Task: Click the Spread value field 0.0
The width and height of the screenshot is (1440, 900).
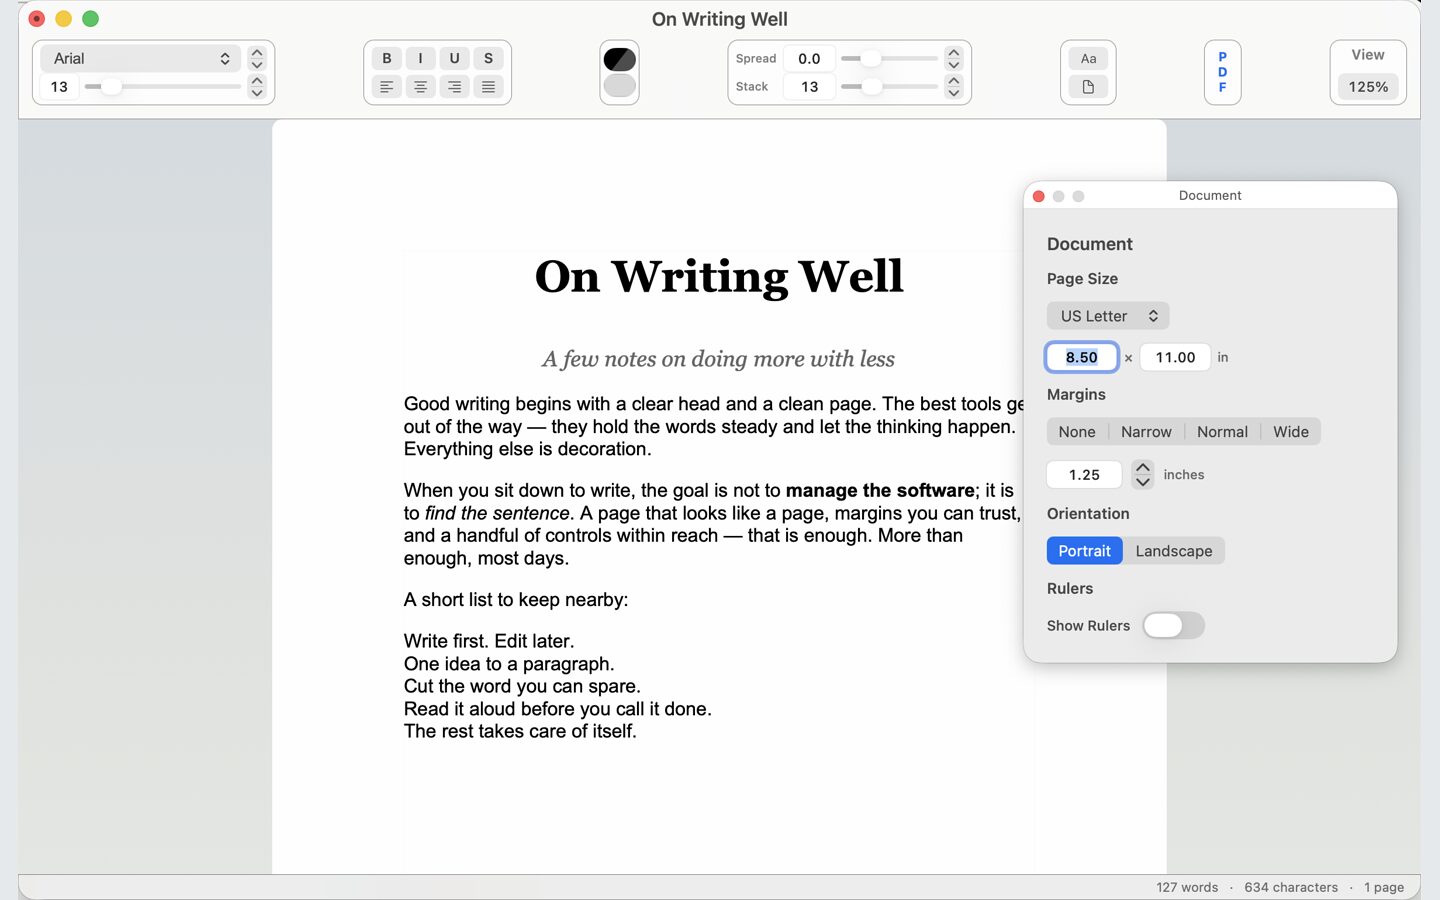Action: (x=809, y=59)
